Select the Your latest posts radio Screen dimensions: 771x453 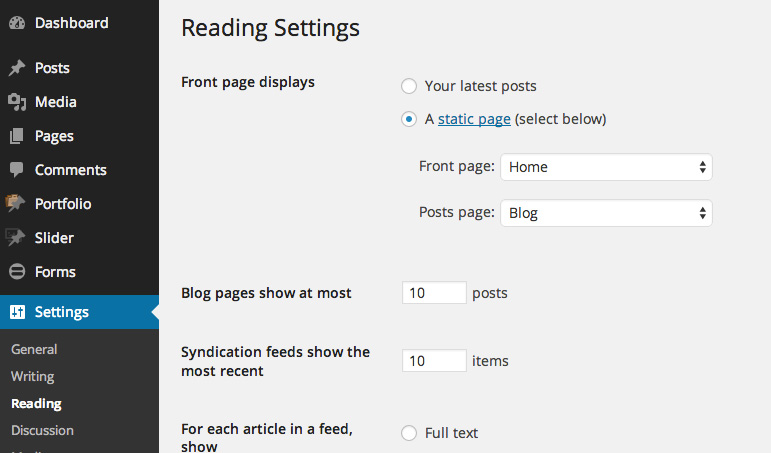click(409, 86)
